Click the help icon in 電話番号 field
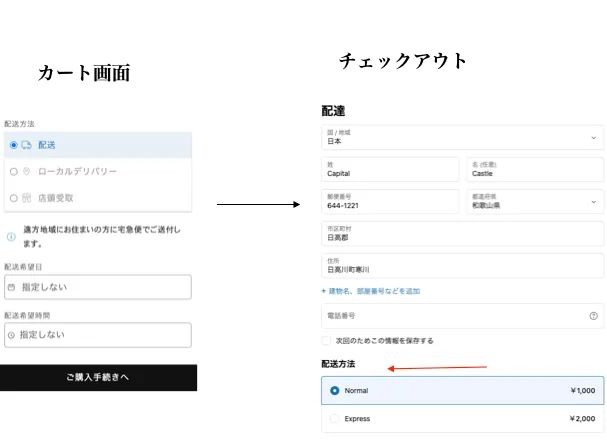 pos(596,316)
